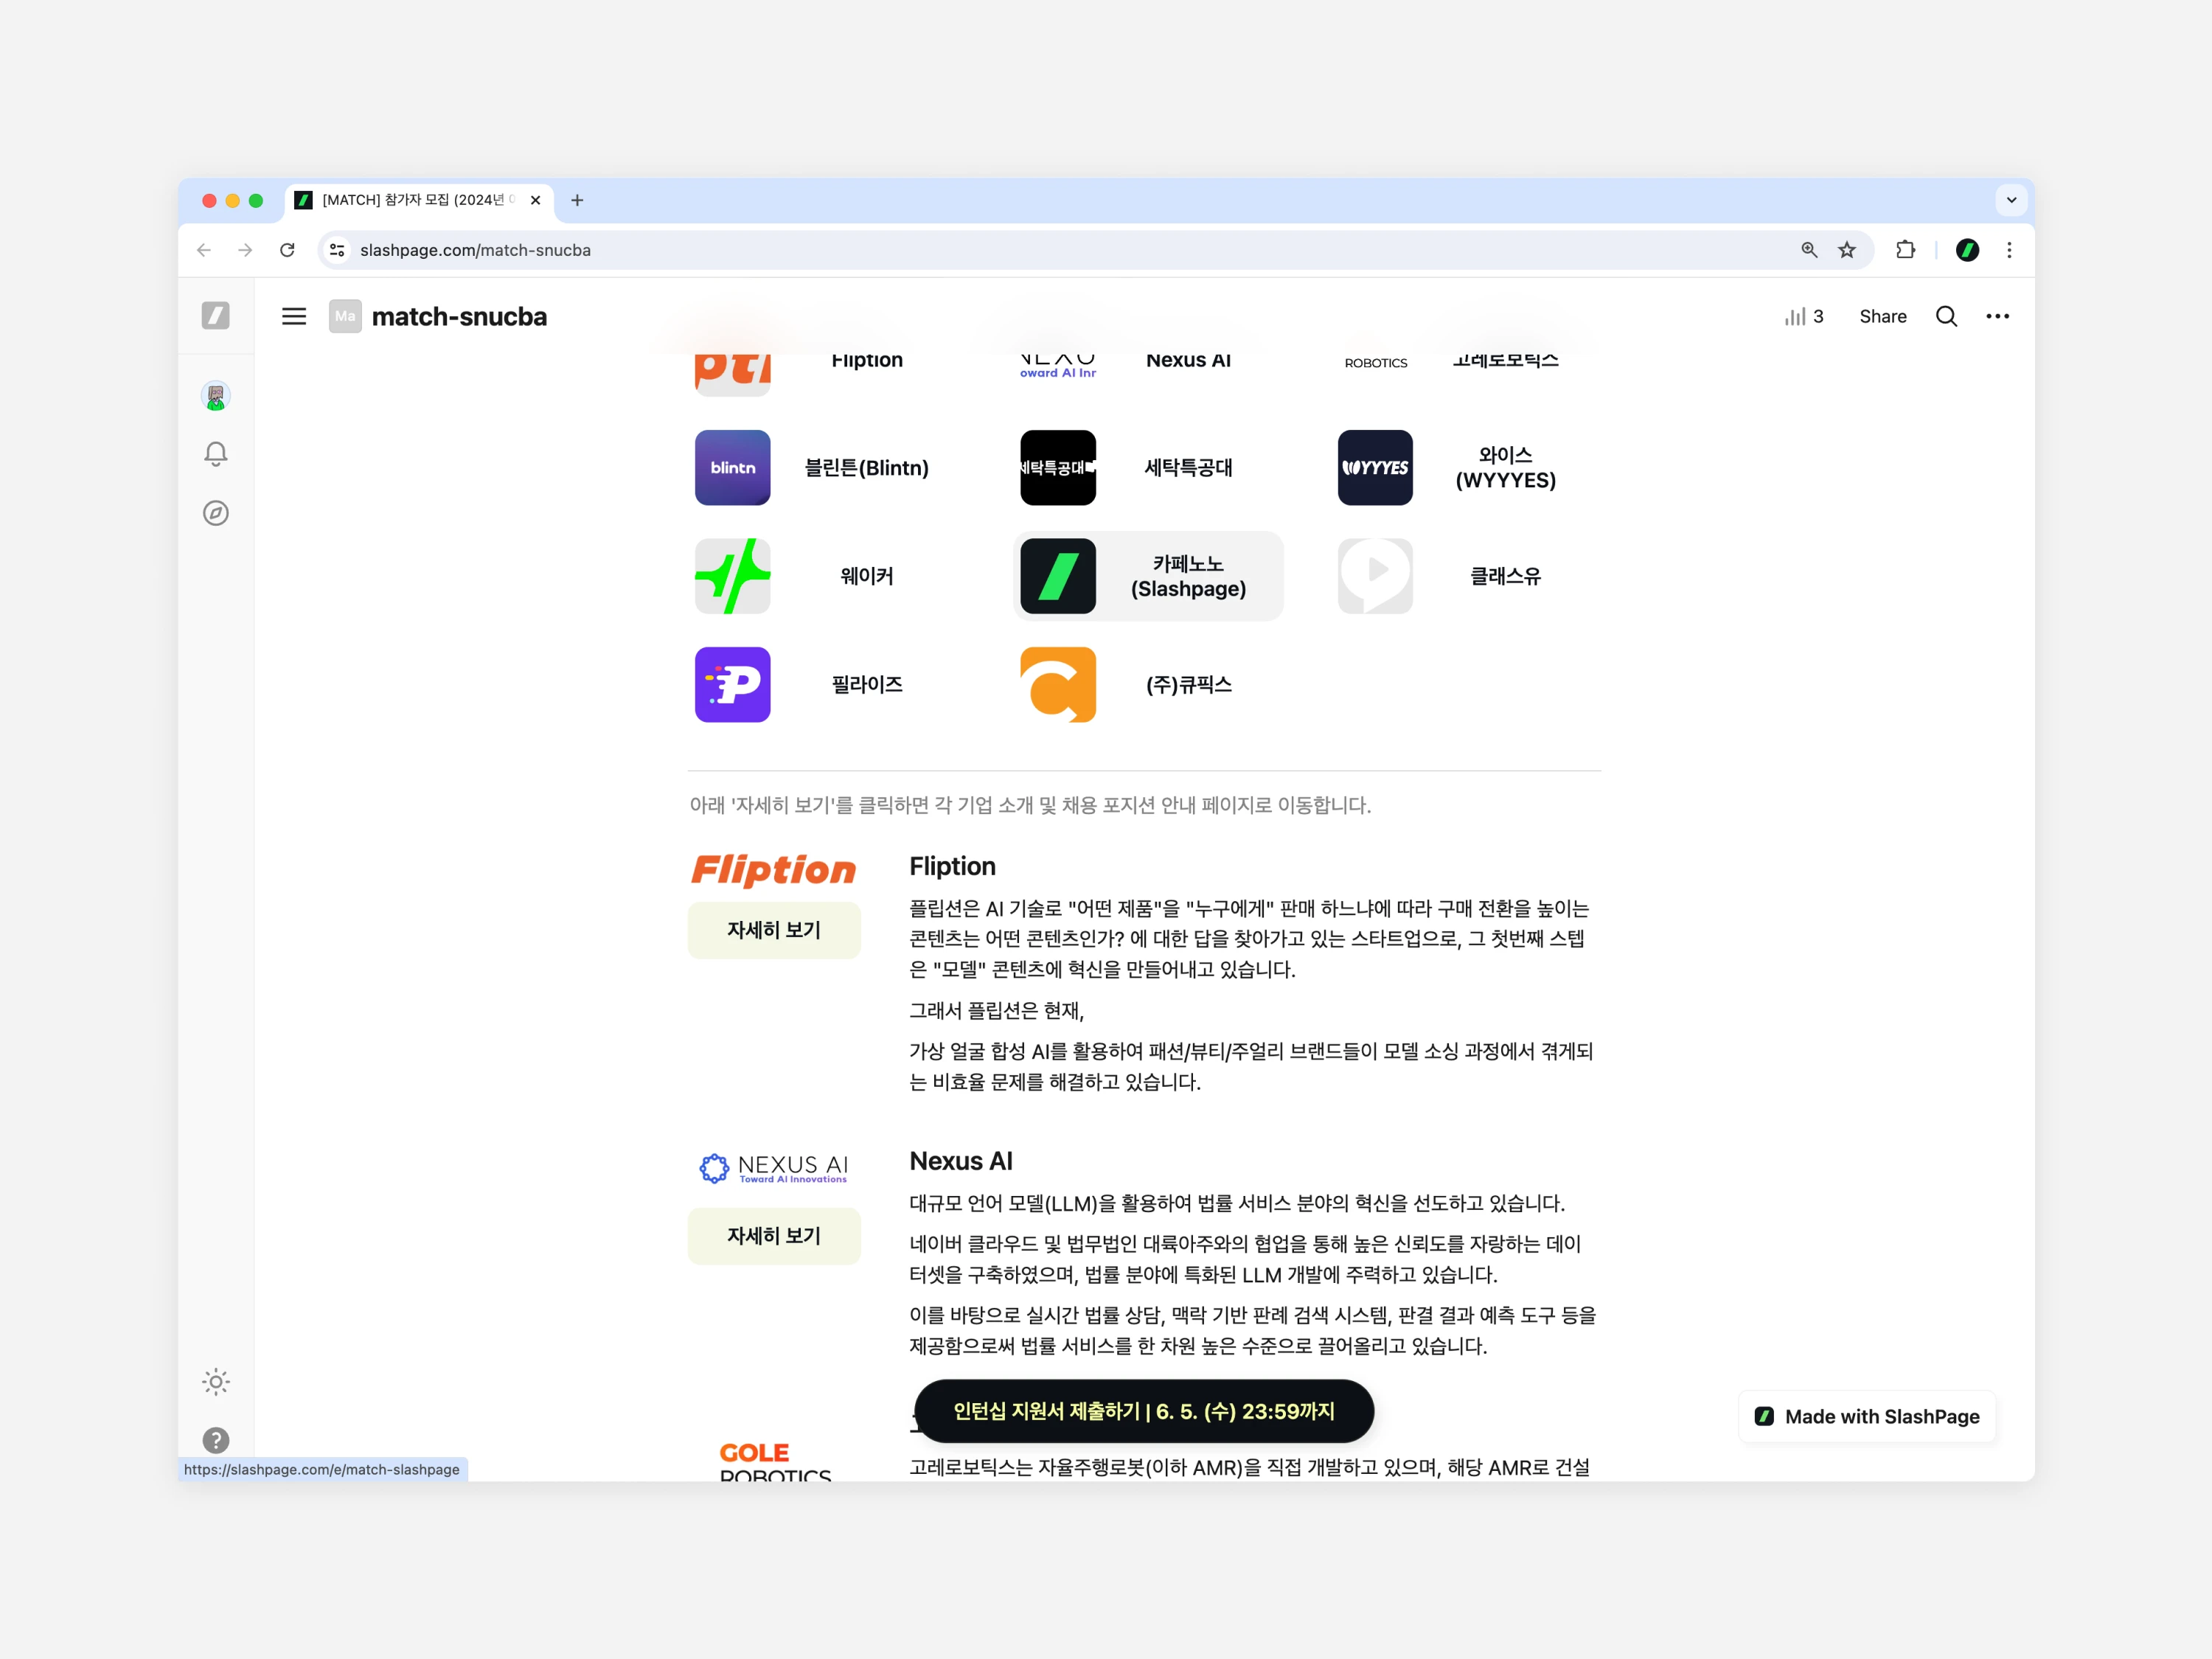Viewport: 2212px width, 1659px height.
Task: Click the 필라이즈 purple P logo tile
Action: tap(733, 685)
